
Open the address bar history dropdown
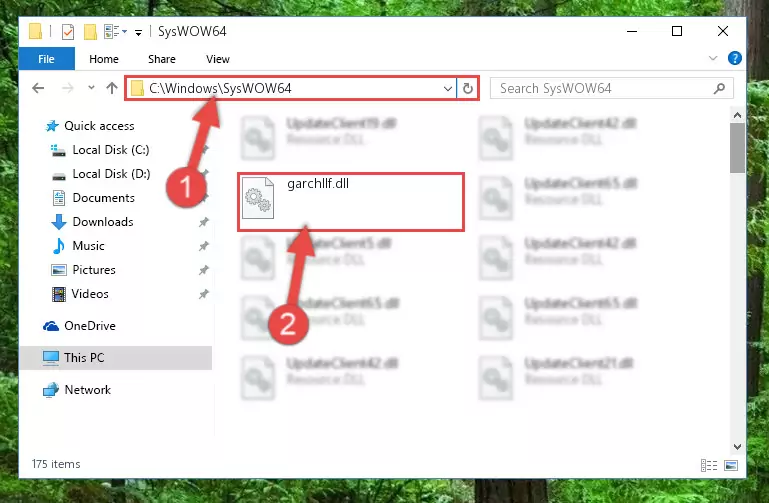(447, 89)
